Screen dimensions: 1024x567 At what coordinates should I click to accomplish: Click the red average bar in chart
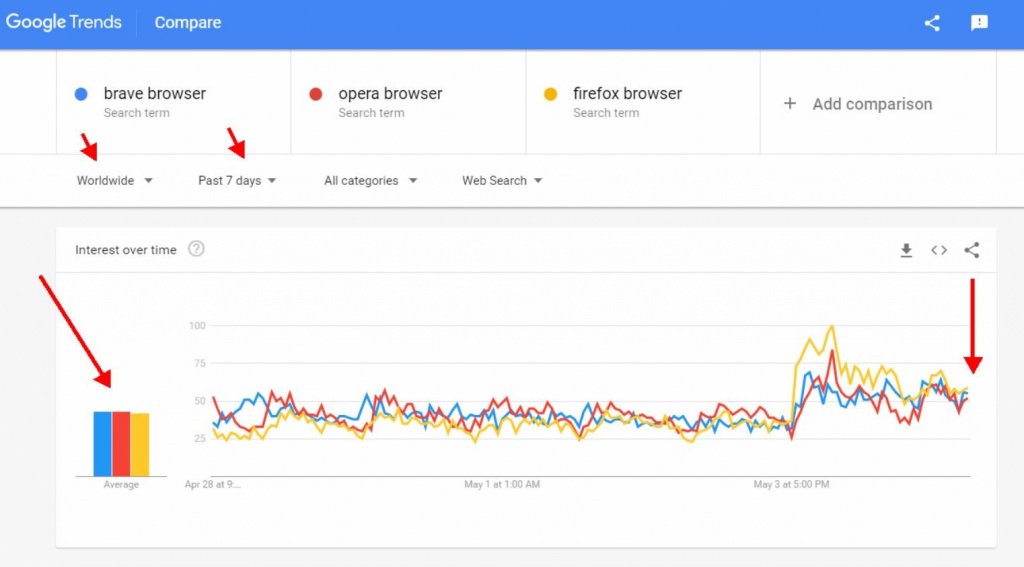[121, 443]
